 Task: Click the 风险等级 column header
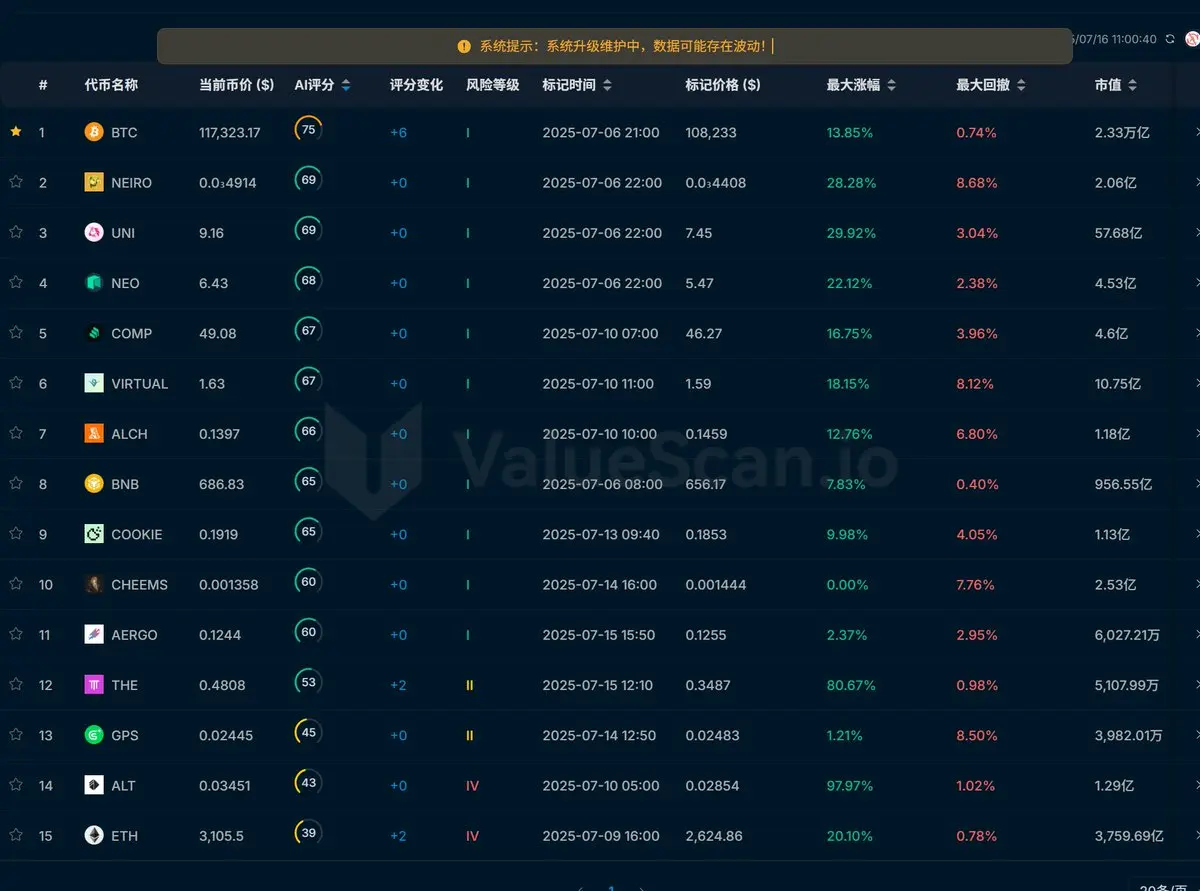[x=493, y=85]
